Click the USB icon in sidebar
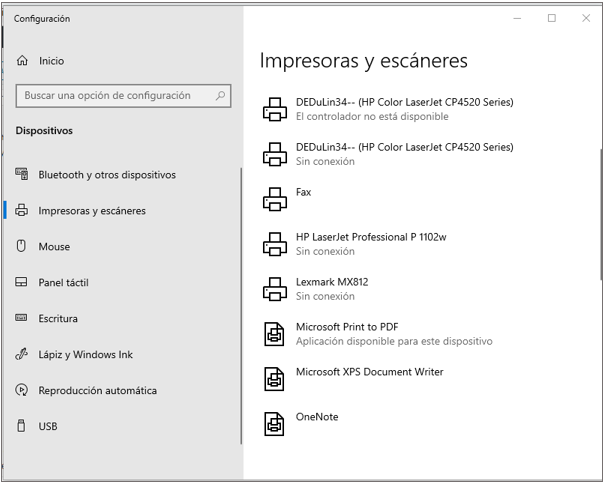The image size is (604, 483). point(22,426)
